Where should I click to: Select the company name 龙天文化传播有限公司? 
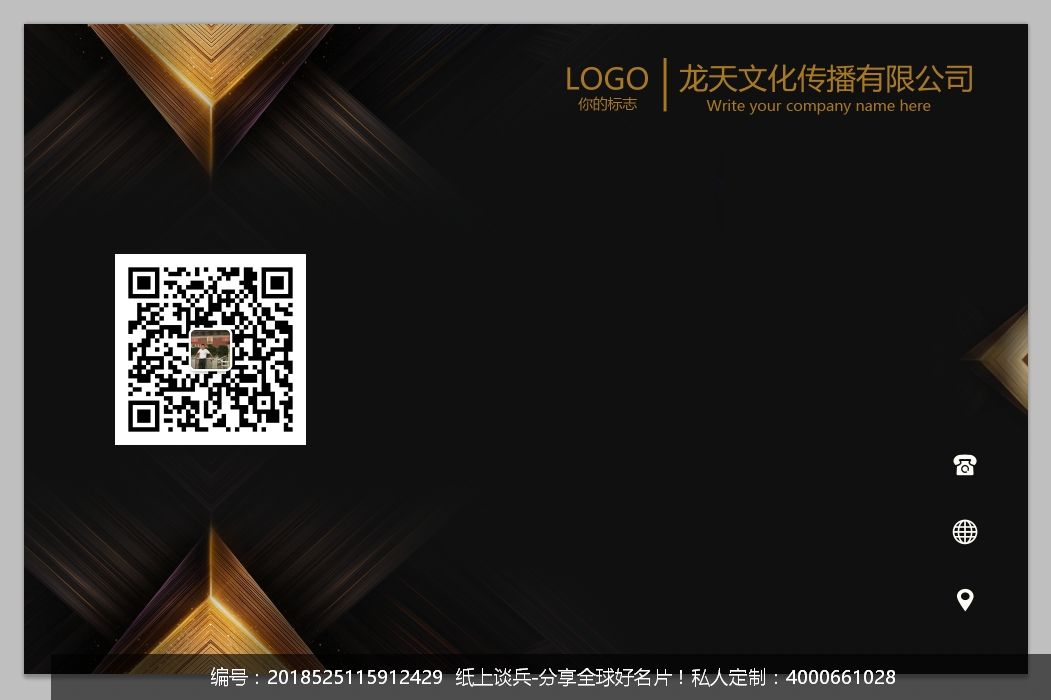[x=826, y=78]
